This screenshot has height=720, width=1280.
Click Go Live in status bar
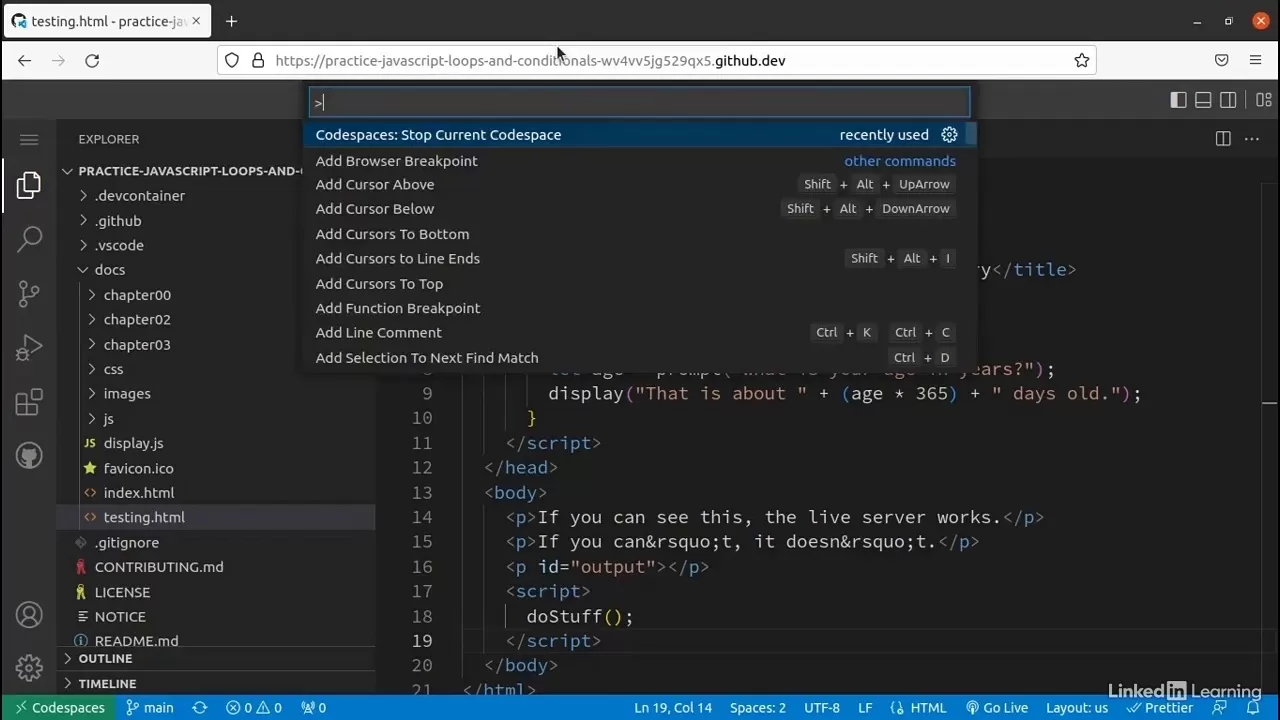pos(996,707)
